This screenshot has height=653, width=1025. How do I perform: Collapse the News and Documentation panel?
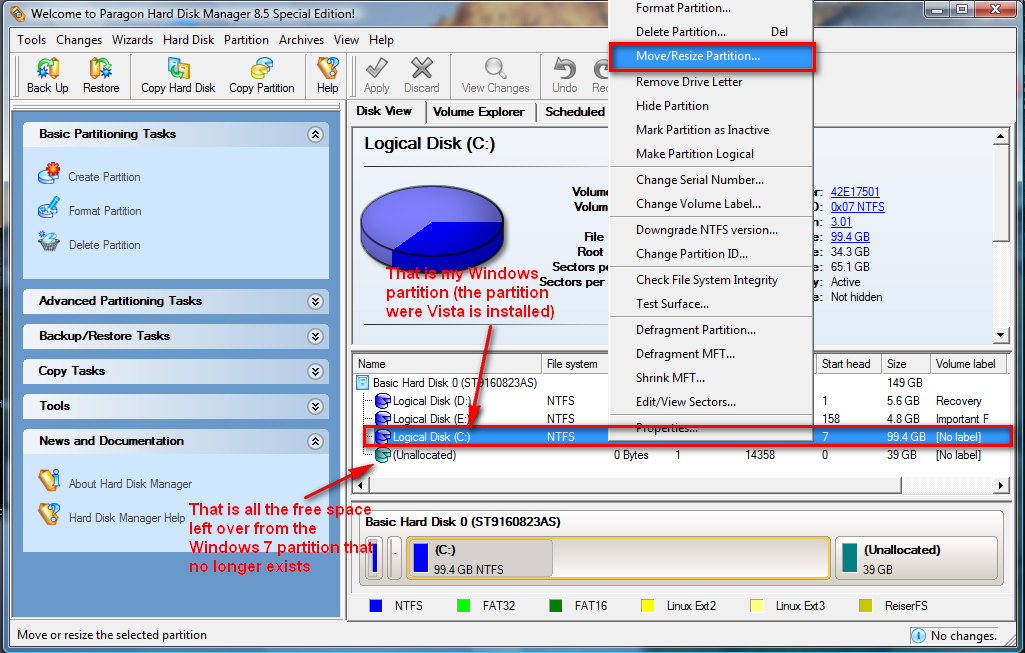(x=315, y=442)
